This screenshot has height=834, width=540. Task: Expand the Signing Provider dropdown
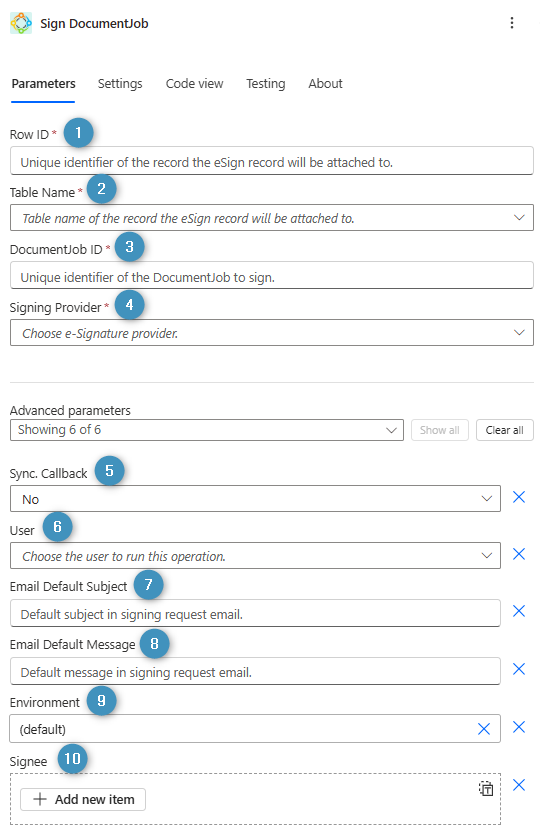(x=271, y=333)
